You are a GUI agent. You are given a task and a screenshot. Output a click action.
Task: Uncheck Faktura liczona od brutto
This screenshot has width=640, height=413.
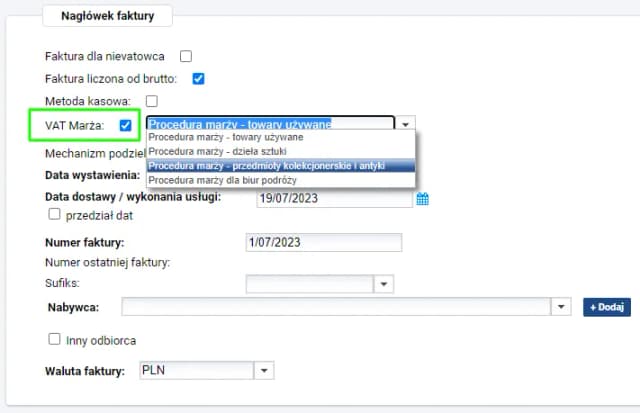pos(198,78)
